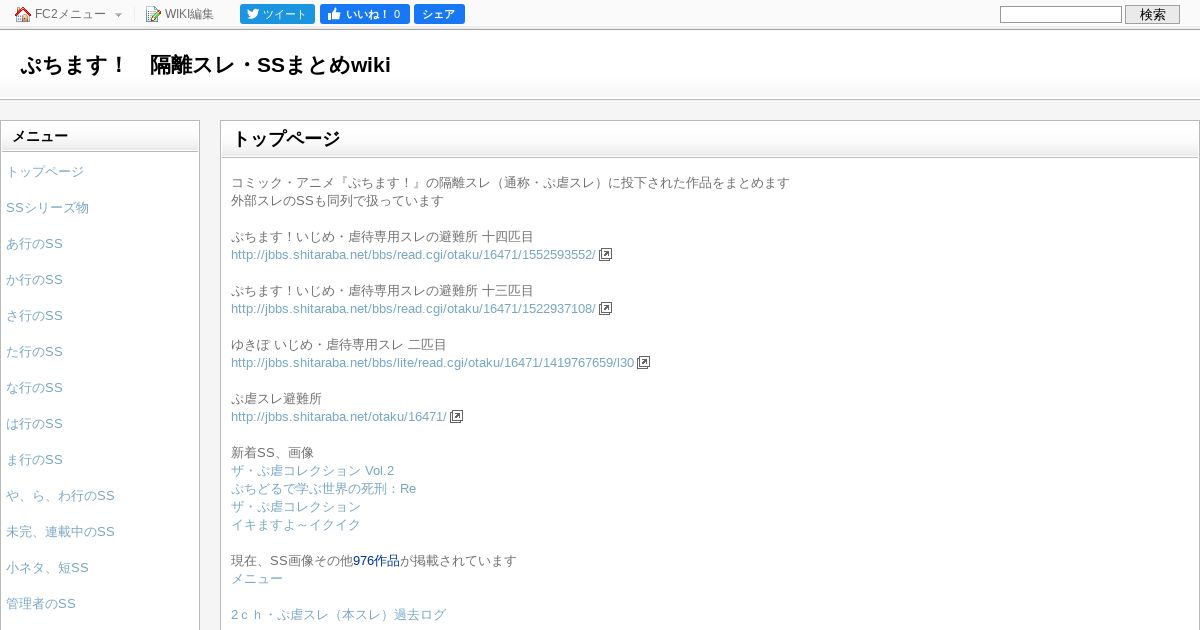Click the メニュー sidebar heading
The height and width of the screenshot is (630, 1200).
40,136
